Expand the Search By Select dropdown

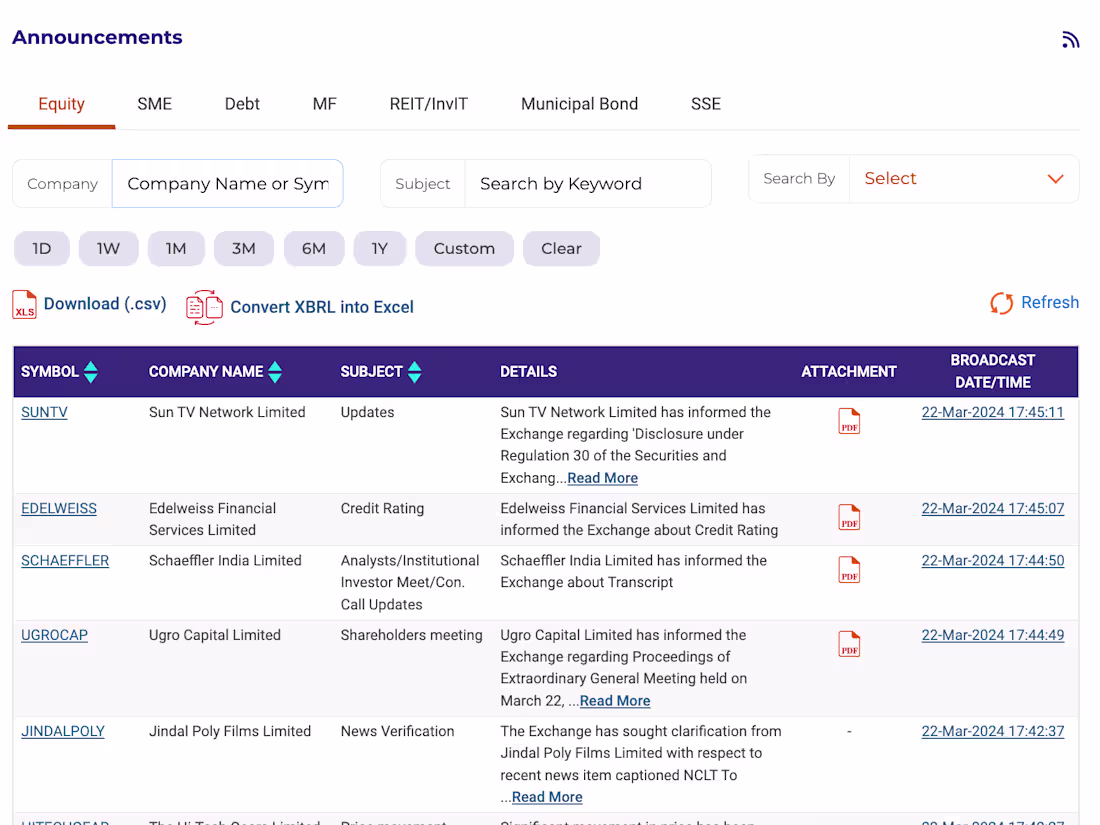964,179
